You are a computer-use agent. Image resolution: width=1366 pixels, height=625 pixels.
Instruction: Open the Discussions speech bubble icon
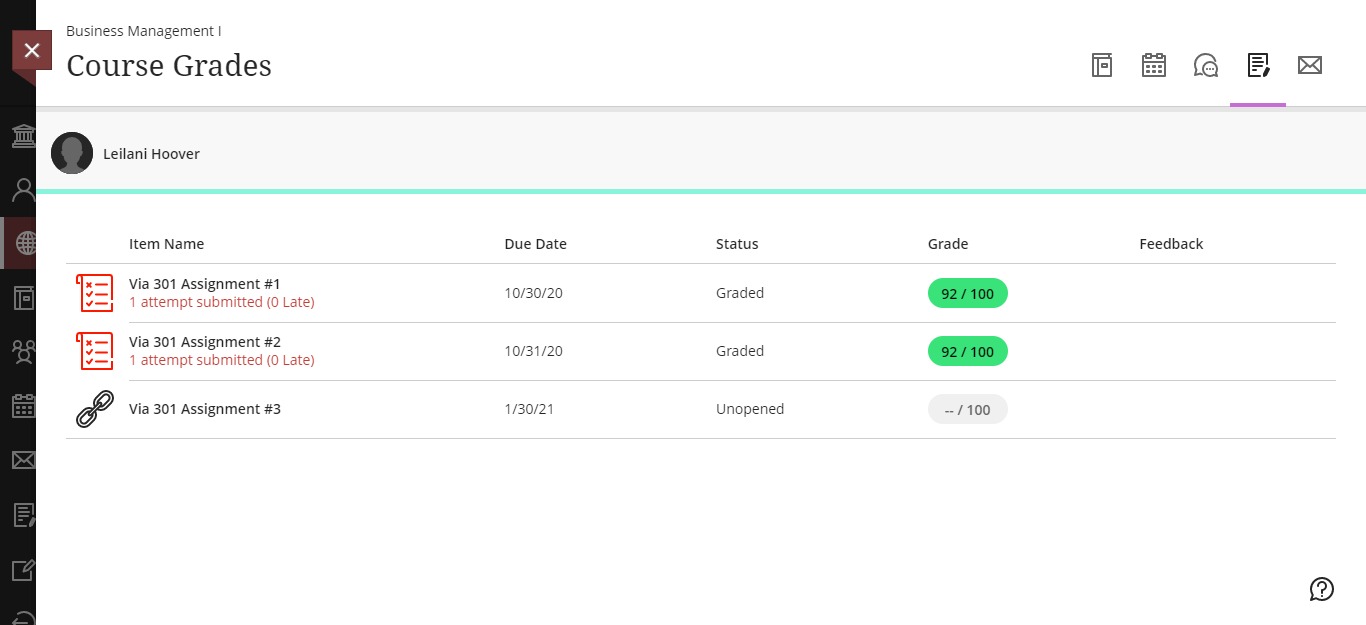[x=1206, y=66]
